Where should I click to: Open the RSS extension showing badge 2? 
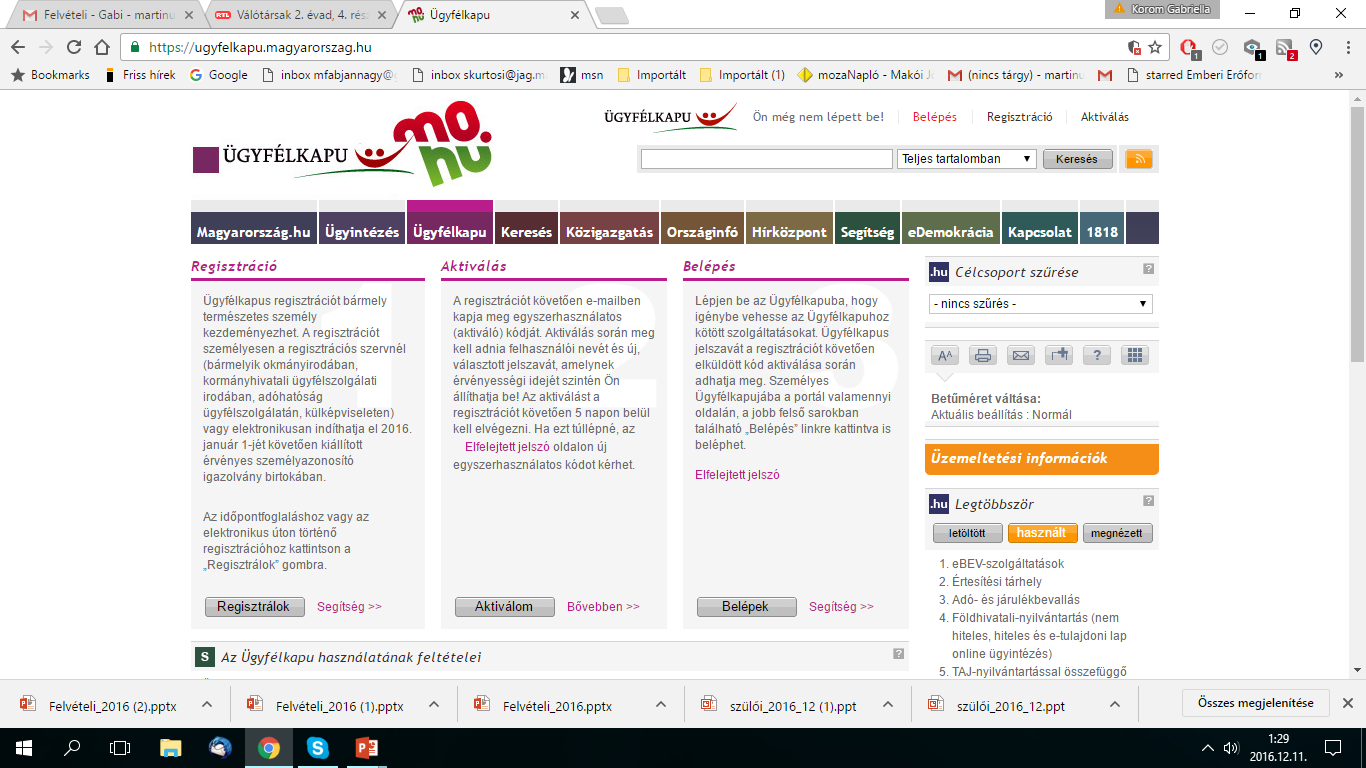(1285, 47)
